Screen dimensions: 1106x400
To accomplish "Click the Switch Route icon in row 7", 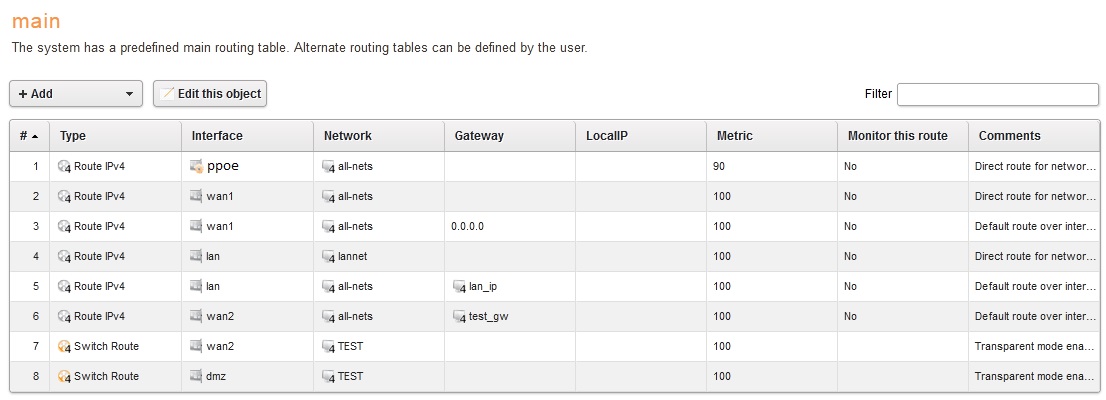I will (65, 347).
